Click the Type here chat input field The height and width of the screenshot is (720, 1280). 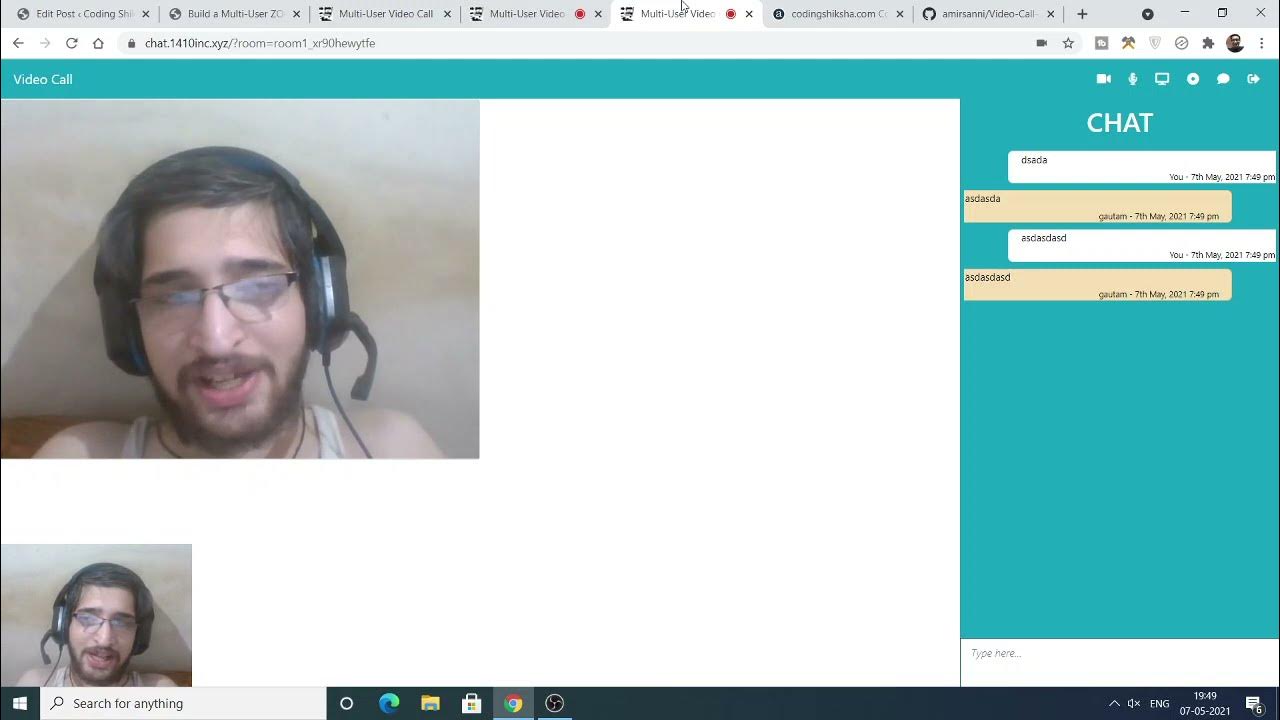point(1119,653)
